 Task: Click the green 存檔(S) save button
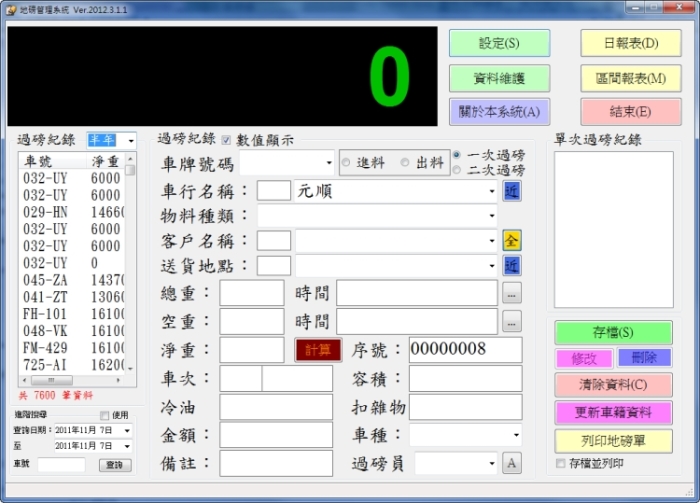click(x=613, y=332)
